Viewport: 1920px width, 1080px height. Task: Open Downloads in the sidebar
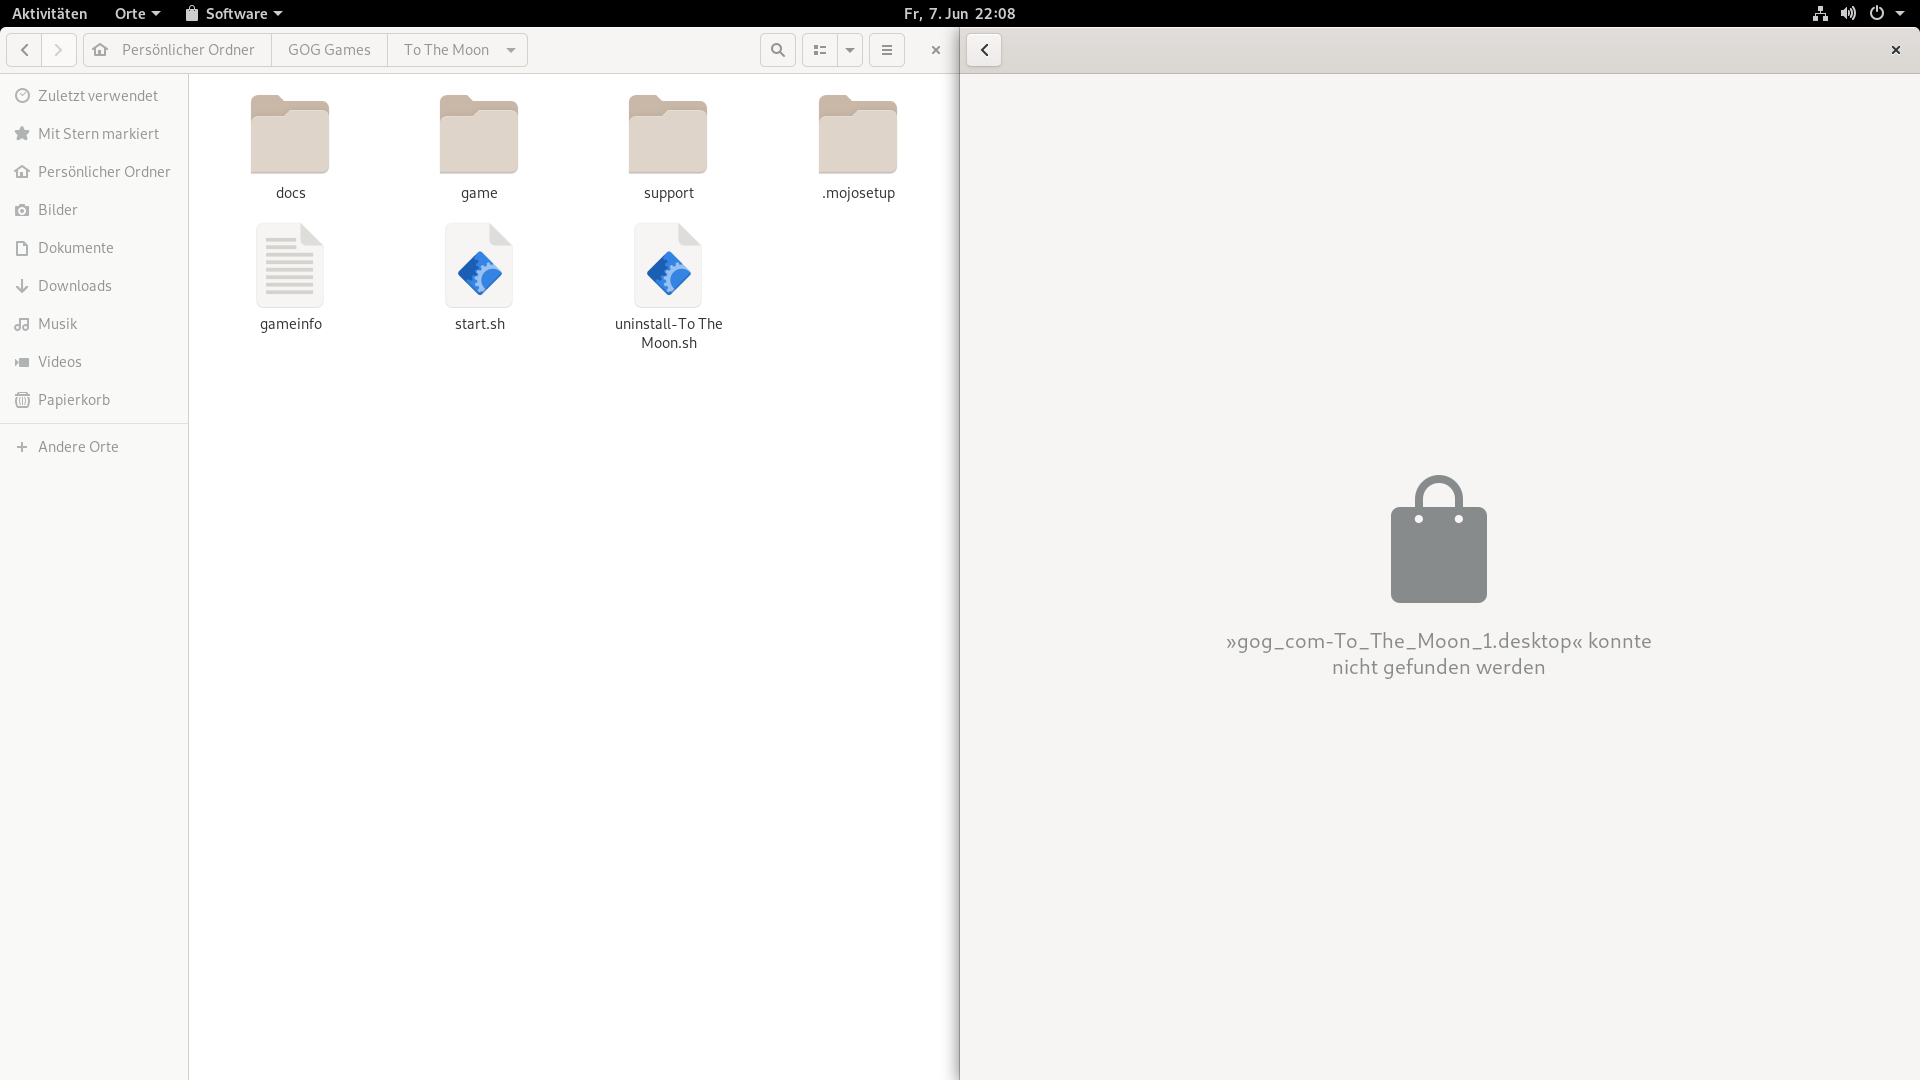click(x=74, y=286)
